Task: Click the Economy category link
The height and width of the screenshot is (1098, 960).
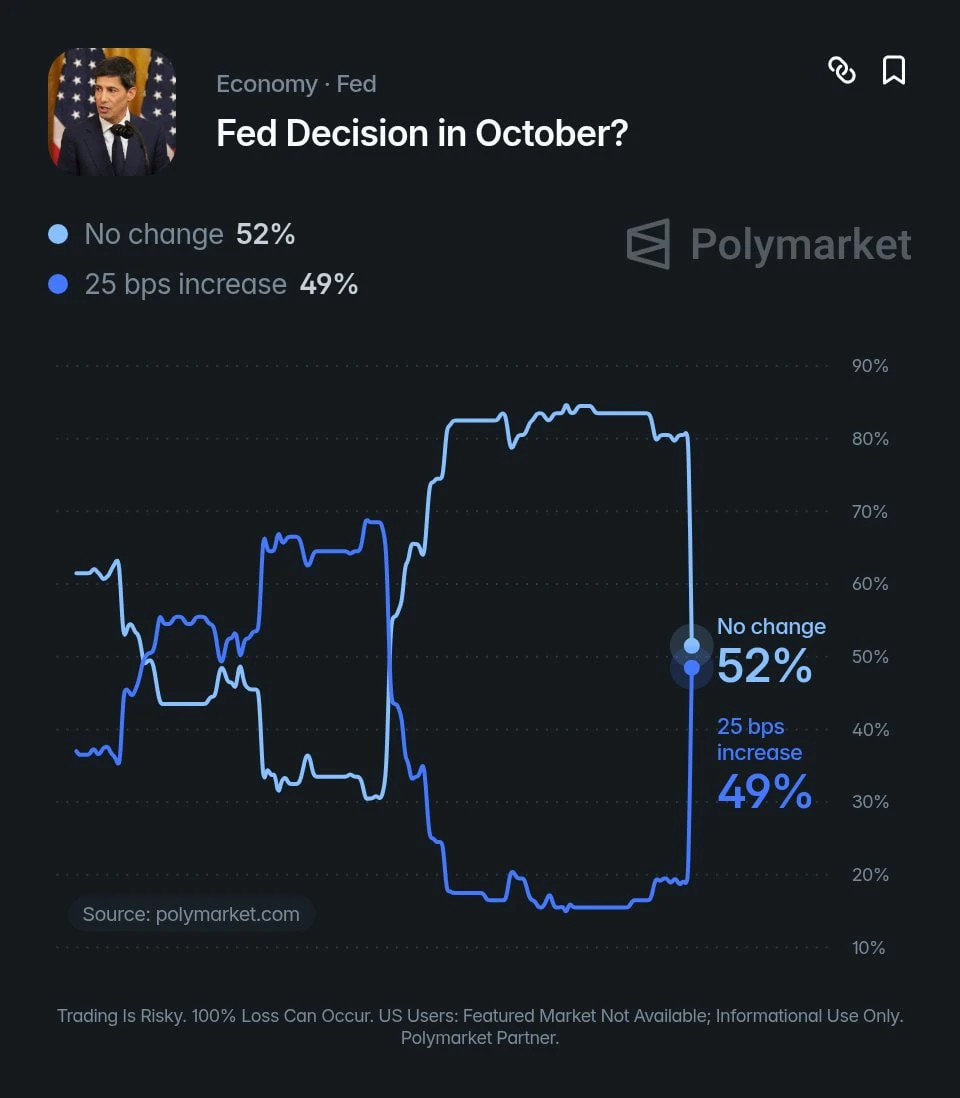Action: coord(267,84)
